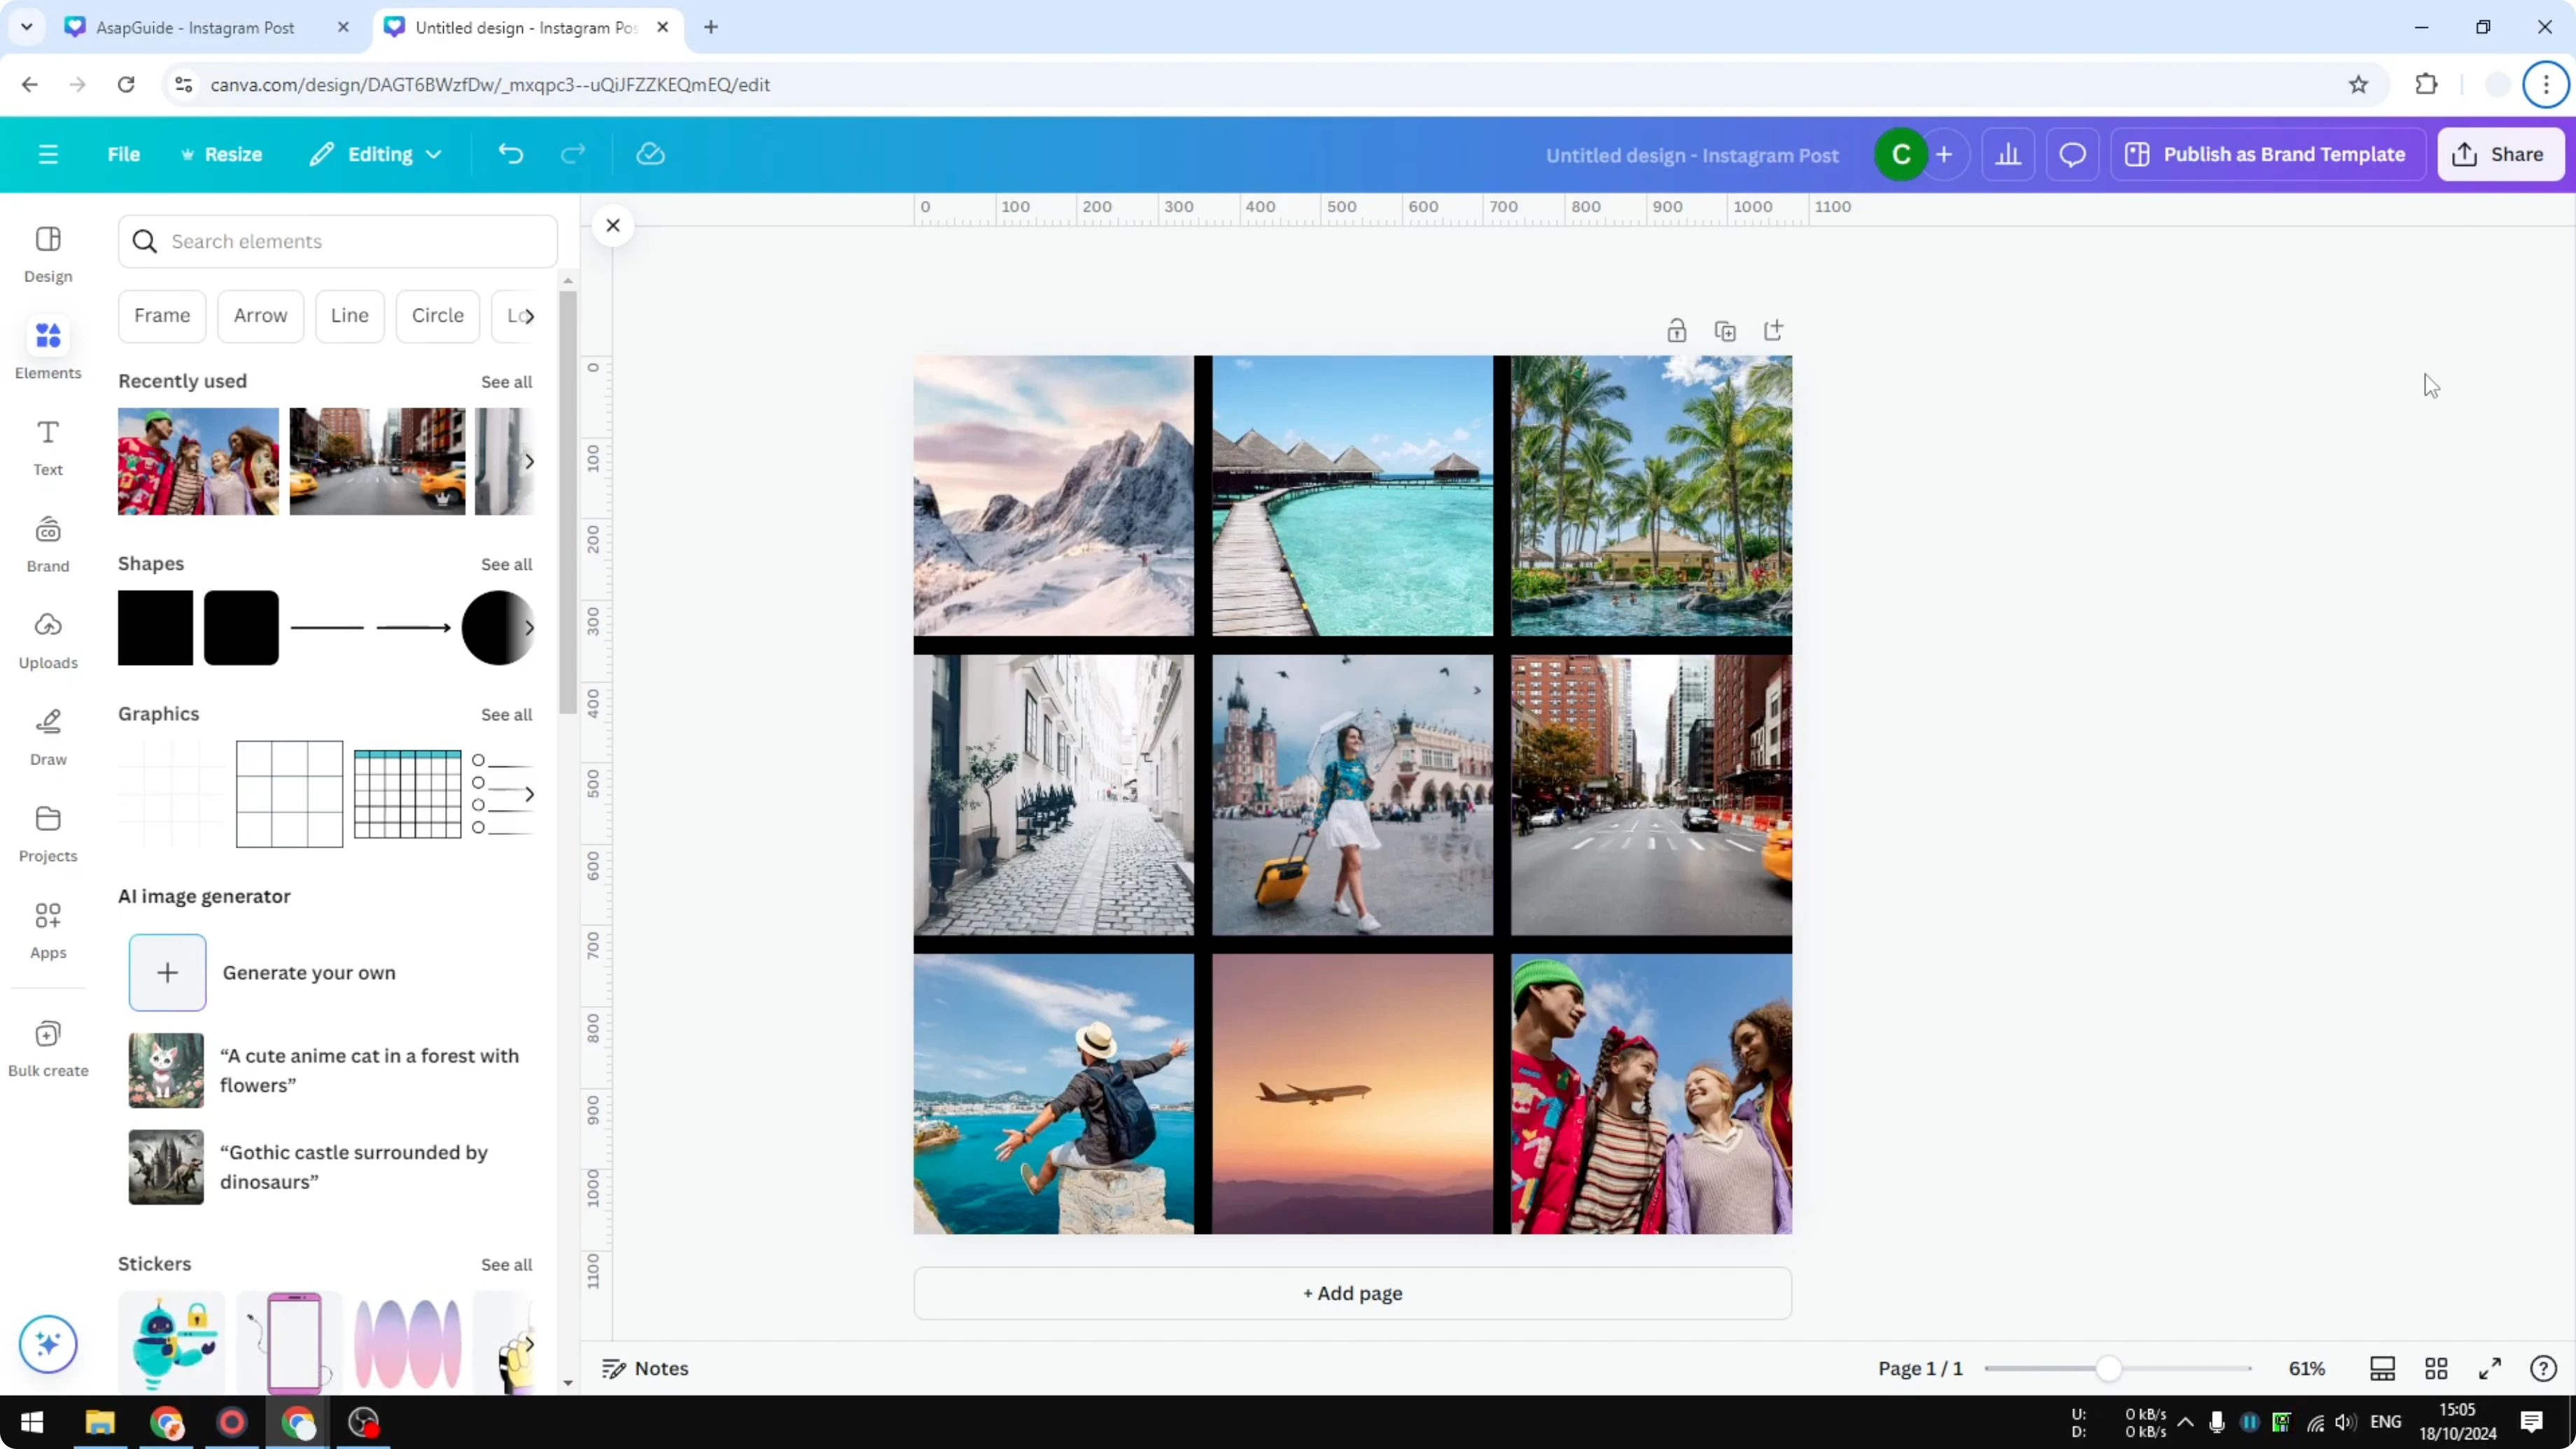Expand Recently used items with right chevron
Image resolution: width=2576 pixels, height=1449 pixels.
point(530,461)
